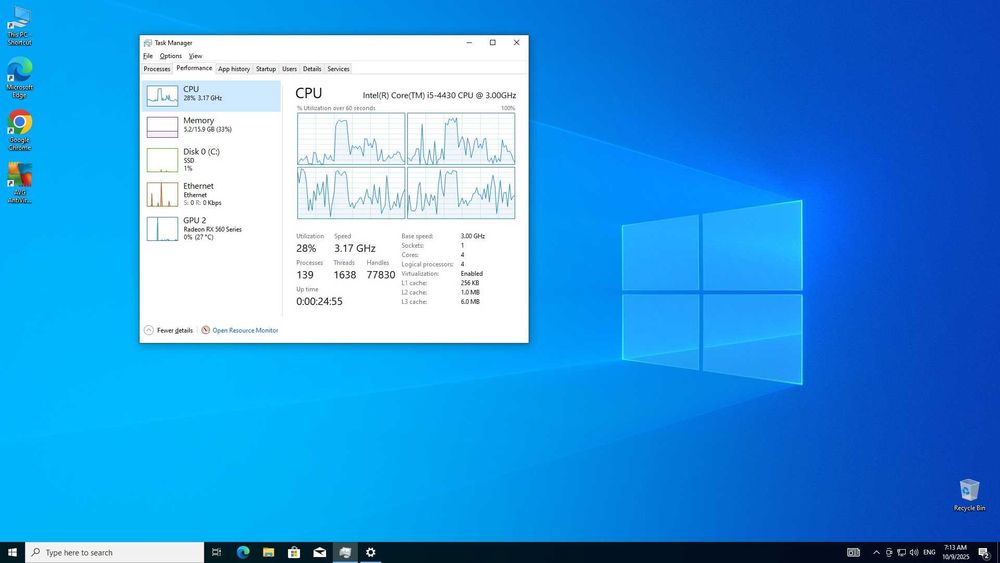
Task: Click the Meet Now tray icon
Action: pos(888,552)
